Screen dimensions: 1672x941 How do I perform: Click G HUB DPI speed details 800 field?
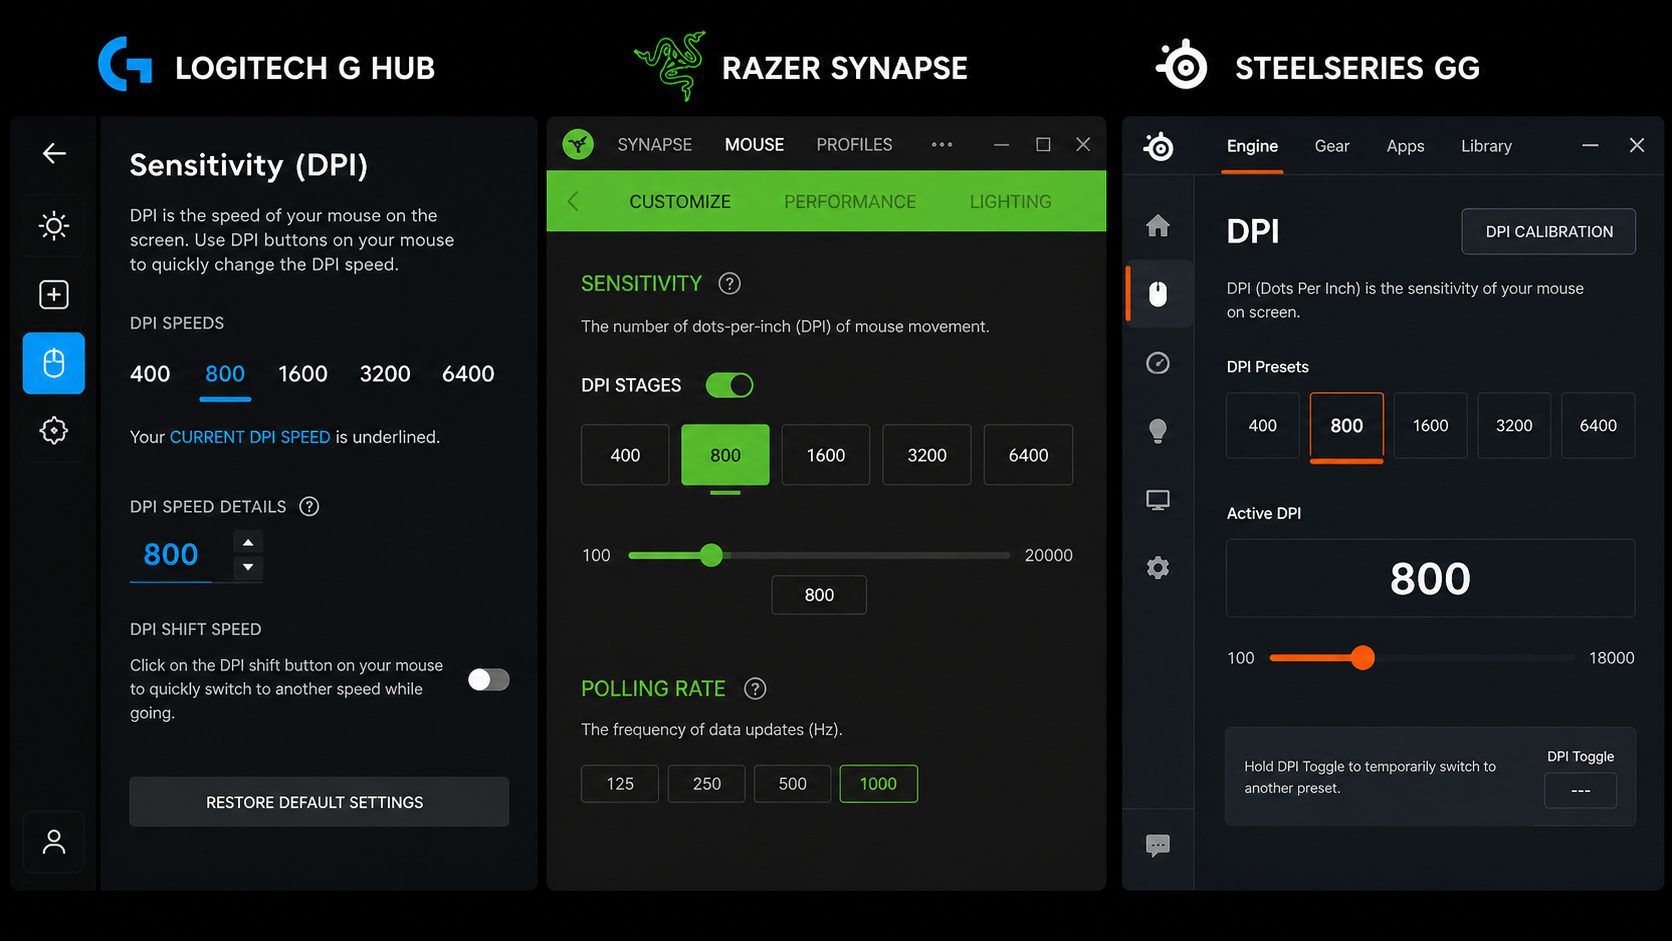[171, 555]
